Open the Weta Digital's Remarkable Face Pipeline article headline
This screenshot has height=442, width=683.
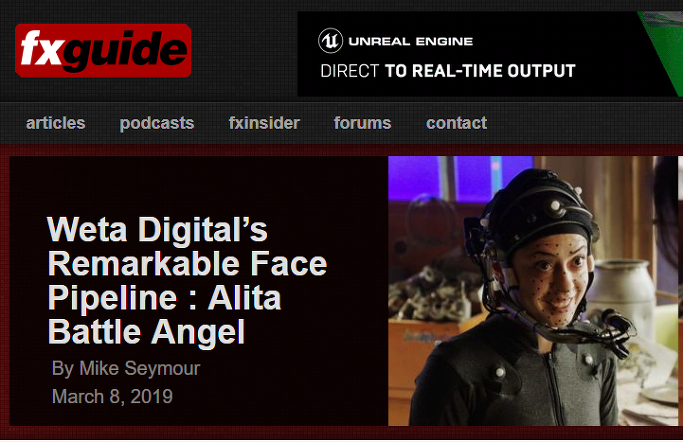[187, 280]
